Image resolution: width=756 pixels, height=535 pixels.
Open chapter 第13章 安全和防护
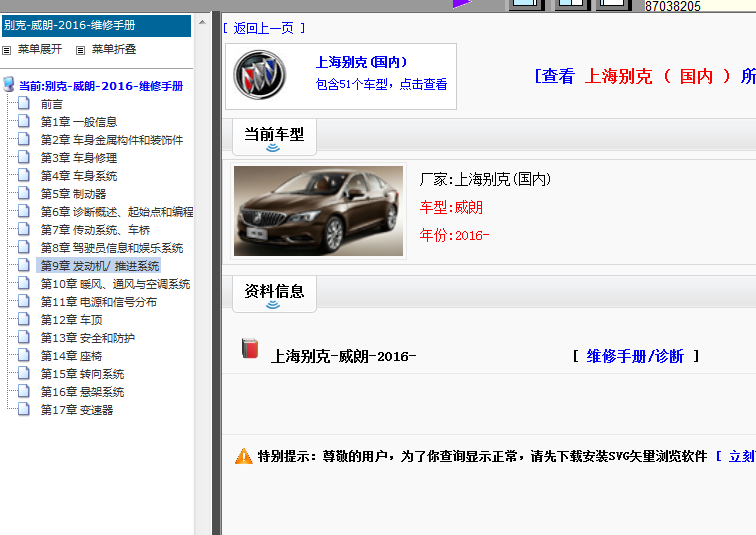pyautogui.click(x=88, y=338)
